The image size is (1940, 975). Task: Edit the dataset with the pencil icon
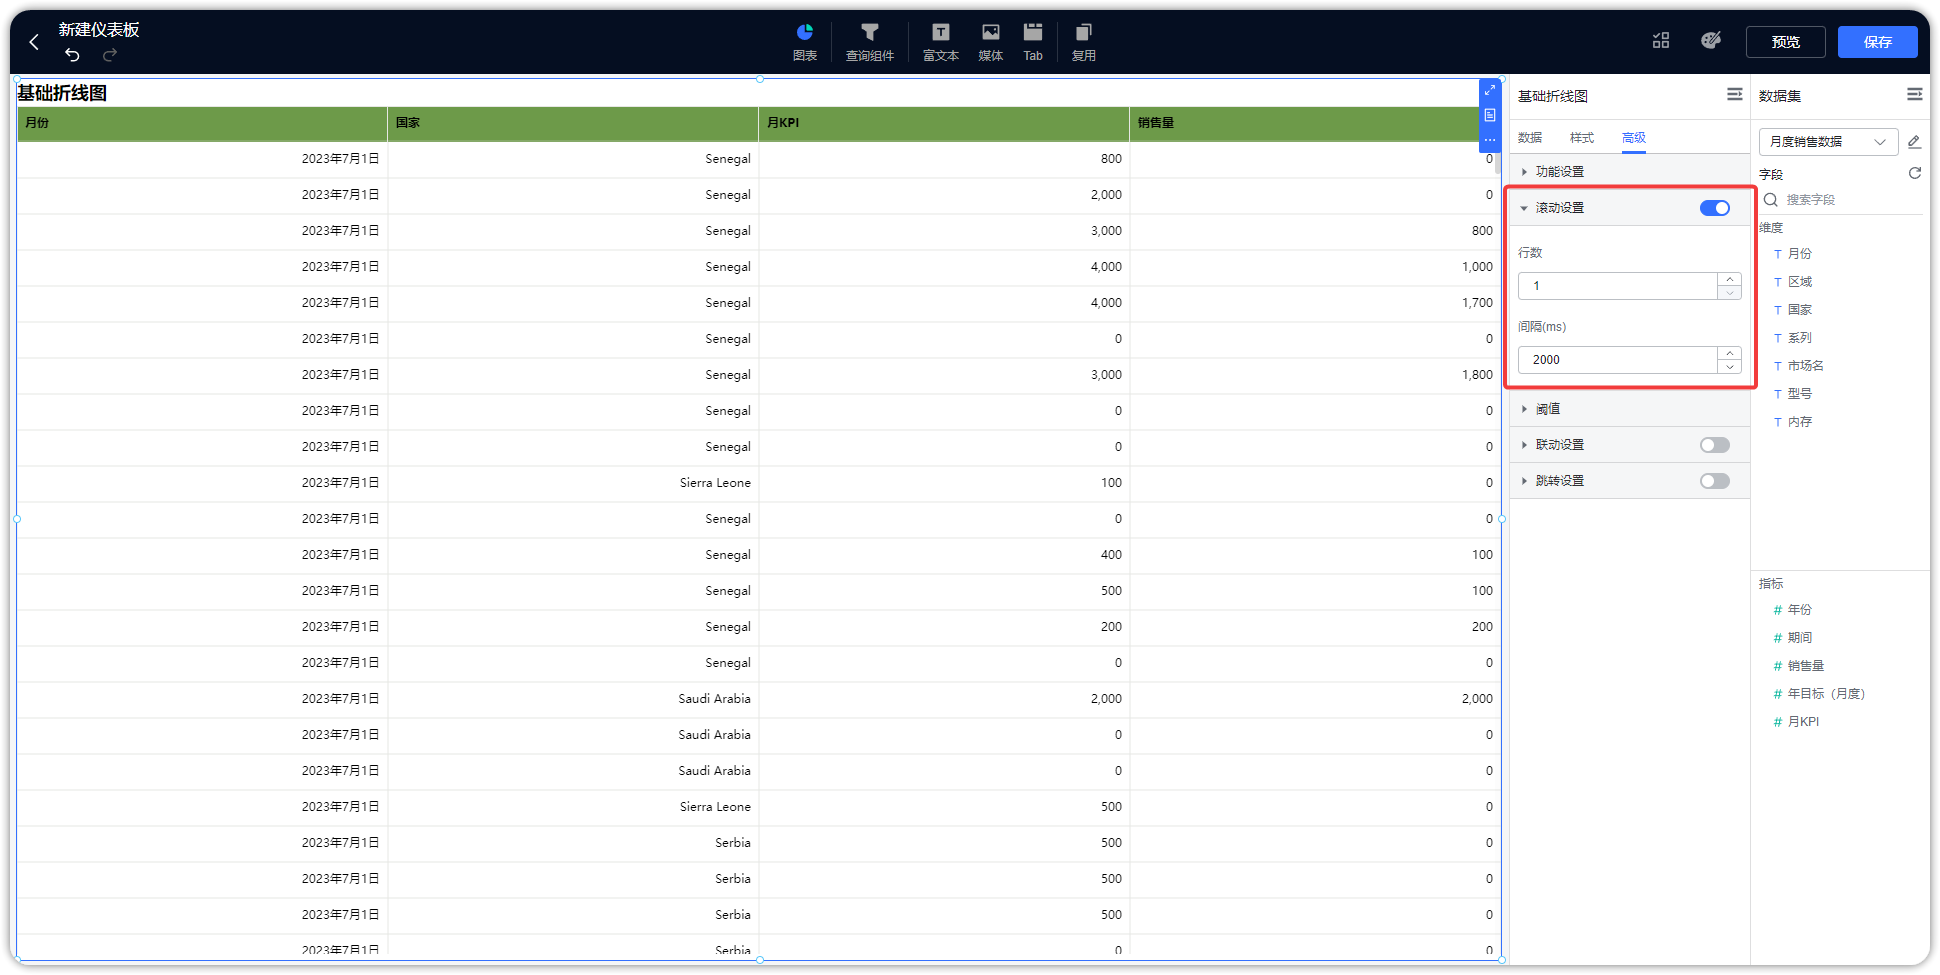coord(1914,142)
